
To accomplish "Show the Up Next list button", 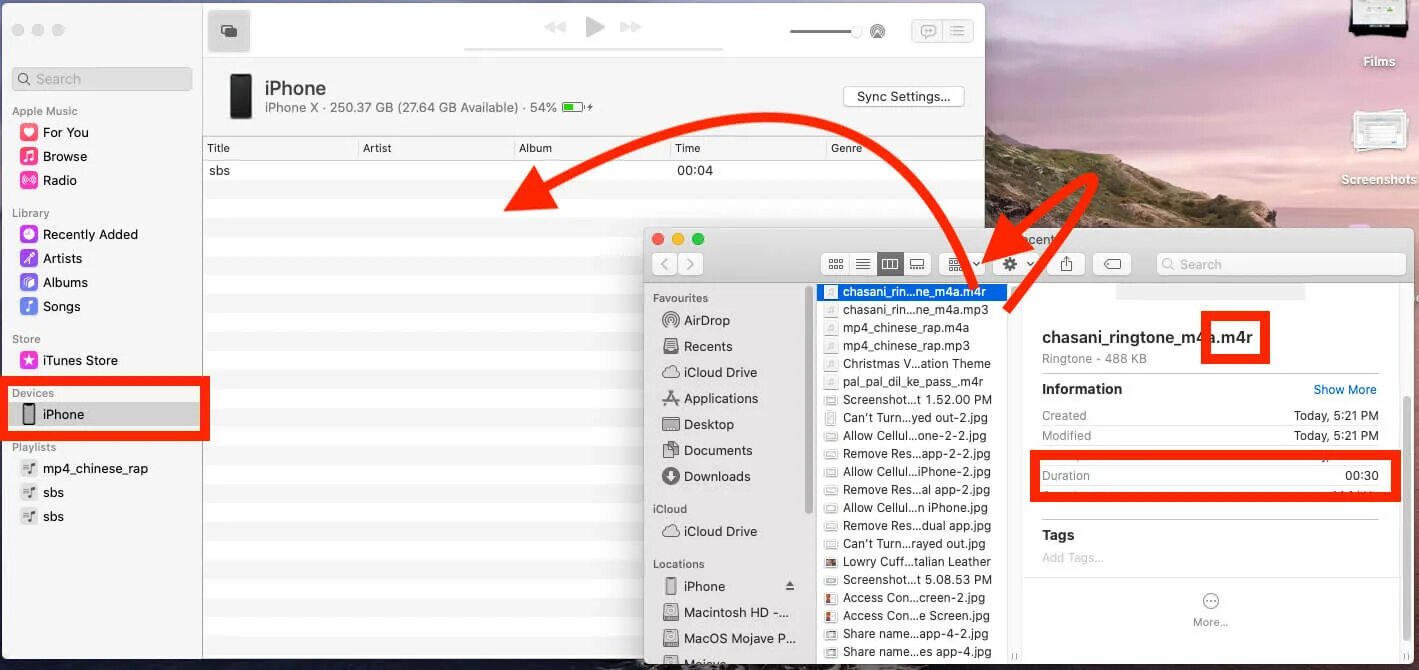I will tap(958, 31).
